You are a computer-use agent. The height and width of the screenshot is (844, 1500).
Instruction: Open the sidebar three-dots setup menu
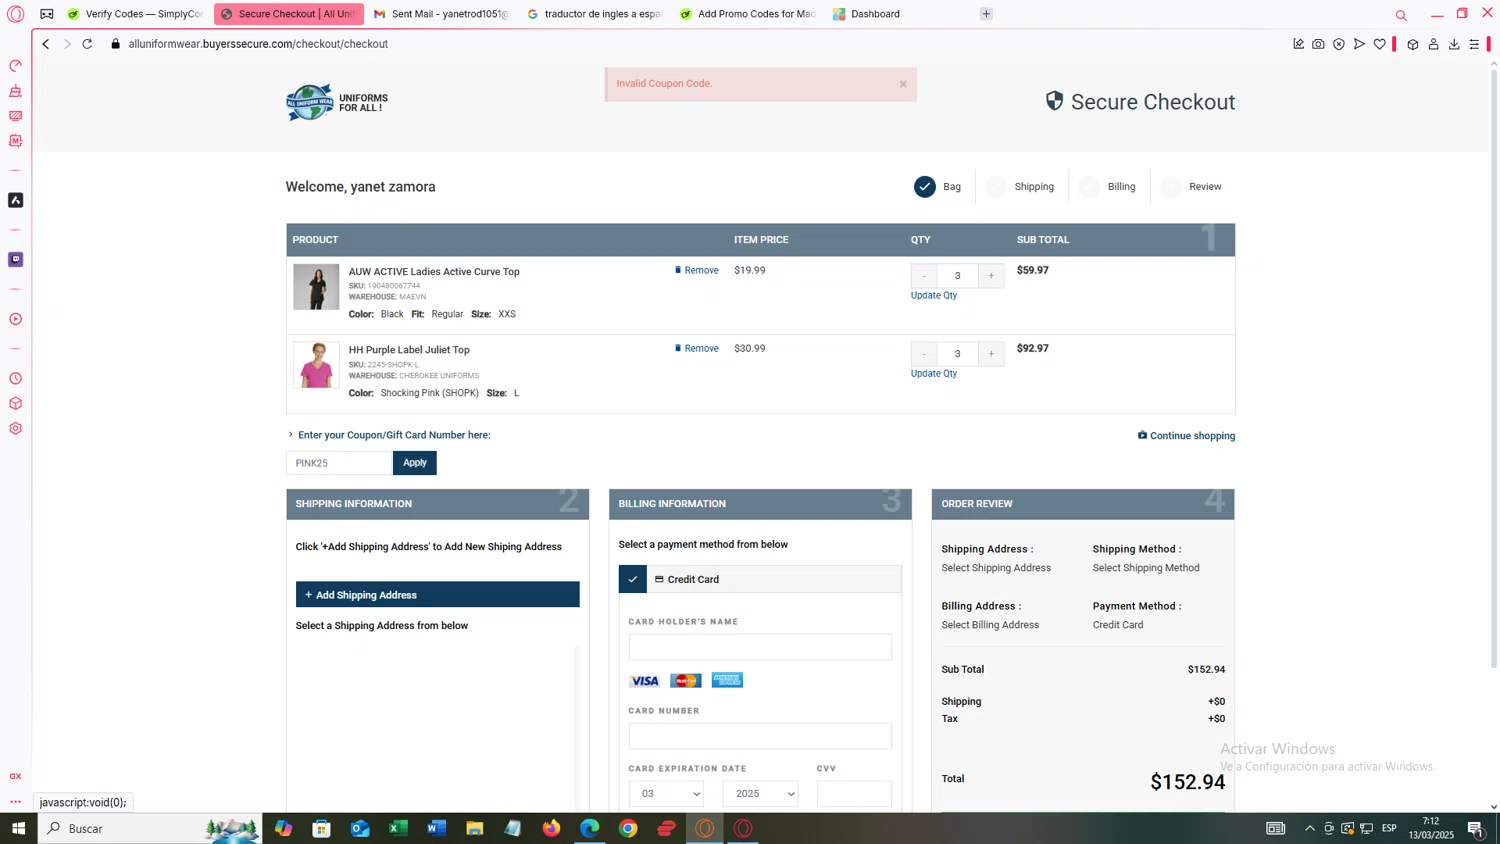(x=15, y=801)
